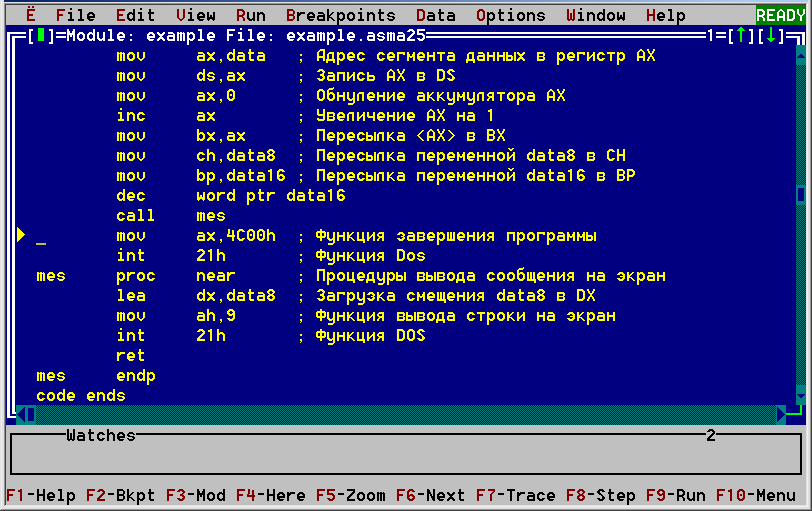The height and width of the screenshot is (511, 812).
Task: Click F7-Trace in the bottom status line
Action: 515,495
